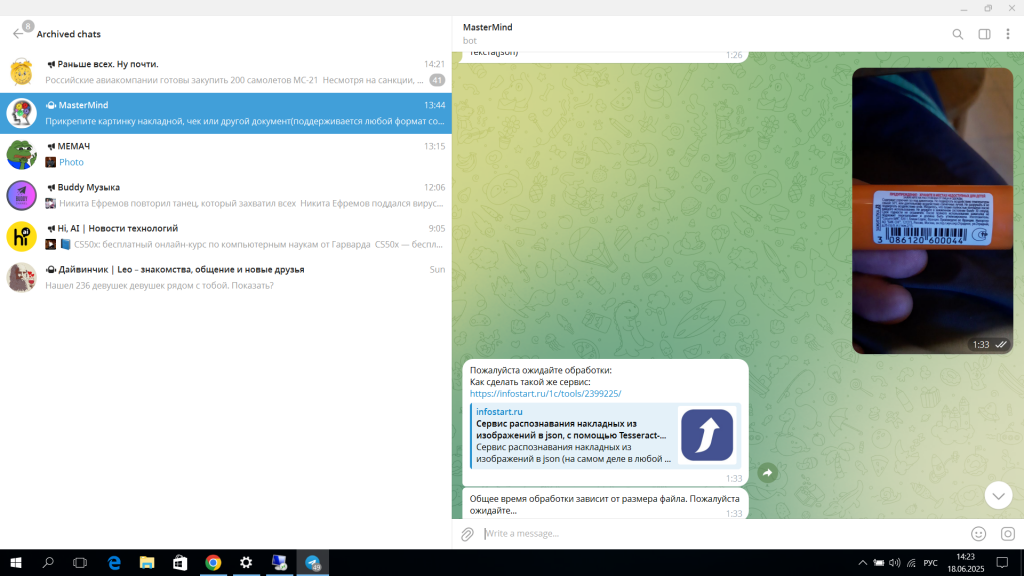Screen dimensions: 1024x576
Task: Focus the Write a message field
Action: pyautogui.click(x=722, y=534)
